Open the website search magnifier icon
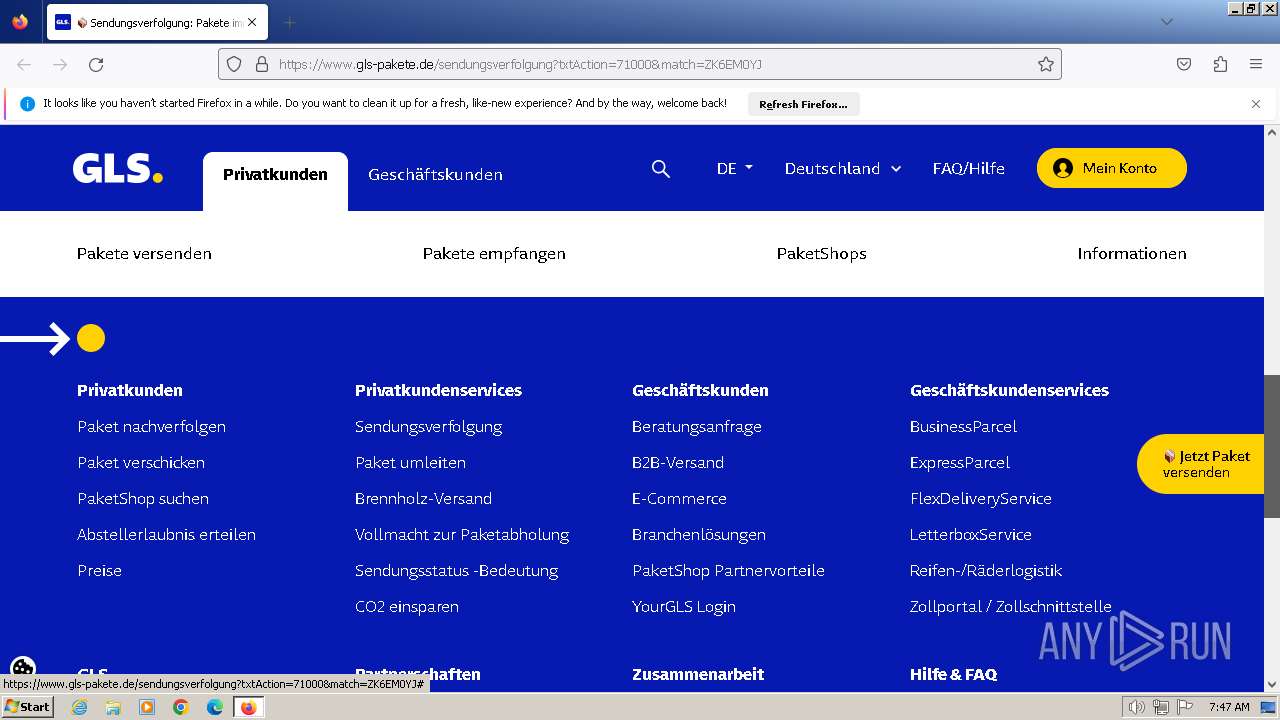Screen dimensions: 1280x720 pyautogui.click(x=661, y=169)
